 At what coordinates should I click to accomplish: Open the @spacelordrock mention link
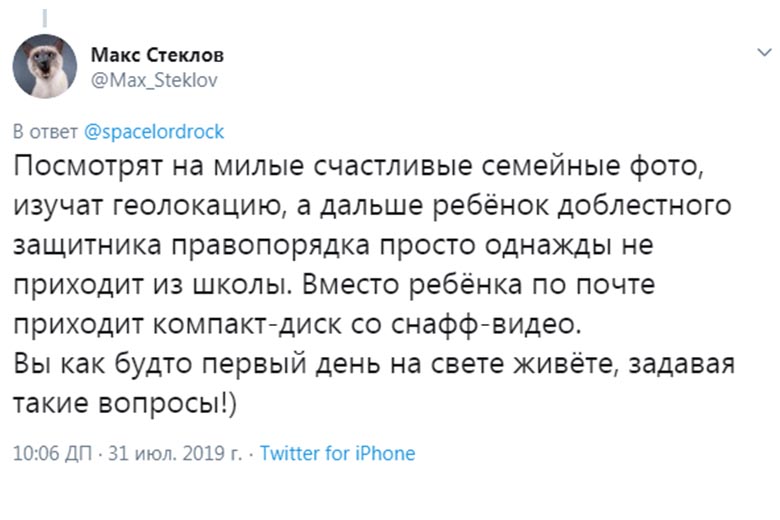point(154,132)
